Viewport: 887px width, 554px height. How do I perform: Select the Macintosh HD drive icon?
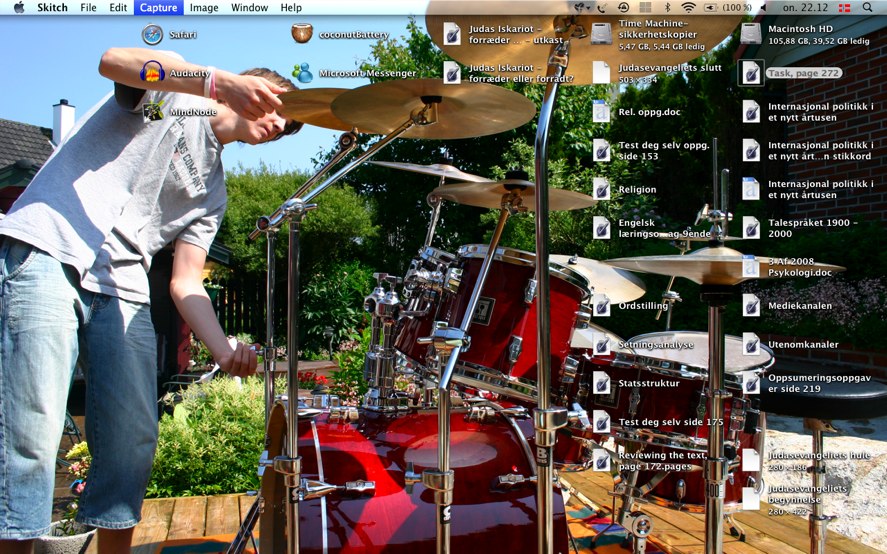tap(751, 34)
